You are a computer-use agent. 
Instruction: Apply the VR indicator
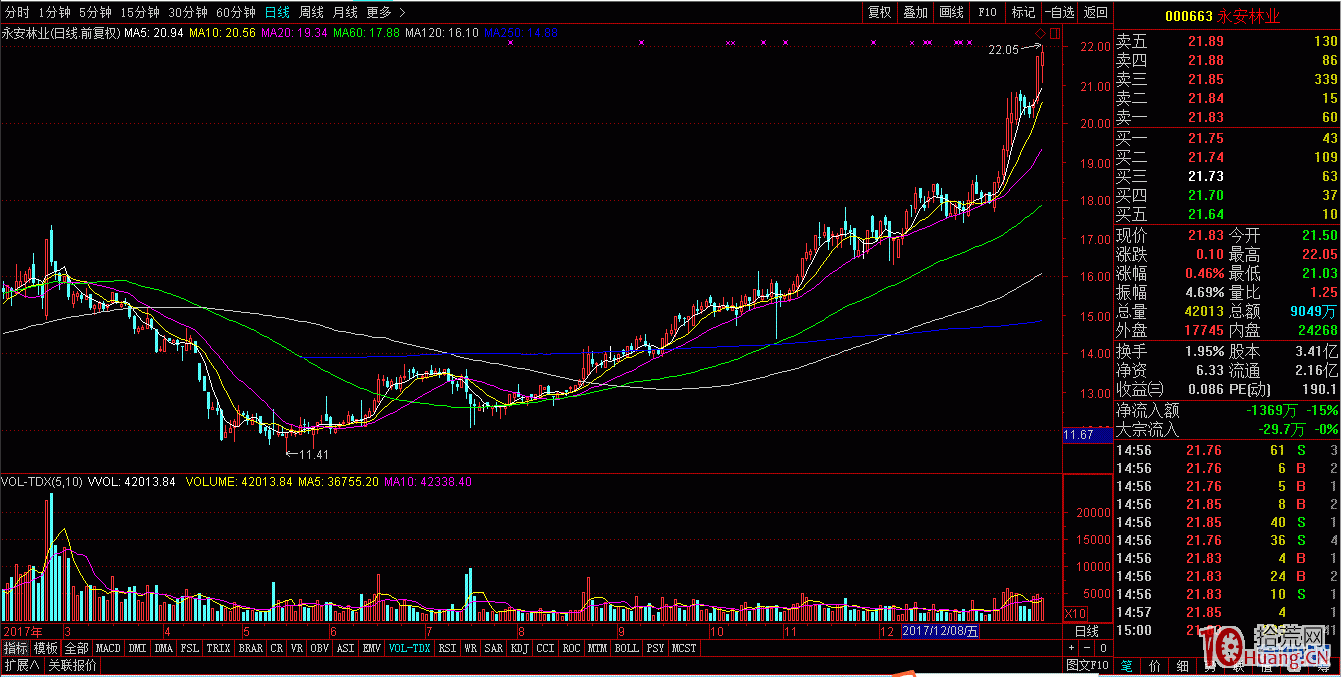point(297,648)
